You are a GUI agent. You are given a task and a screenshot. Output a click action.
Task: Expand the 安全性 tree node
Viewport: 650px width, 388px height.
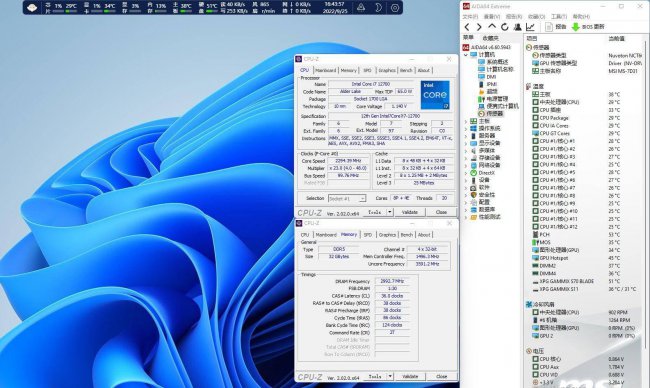coord(466,195)
